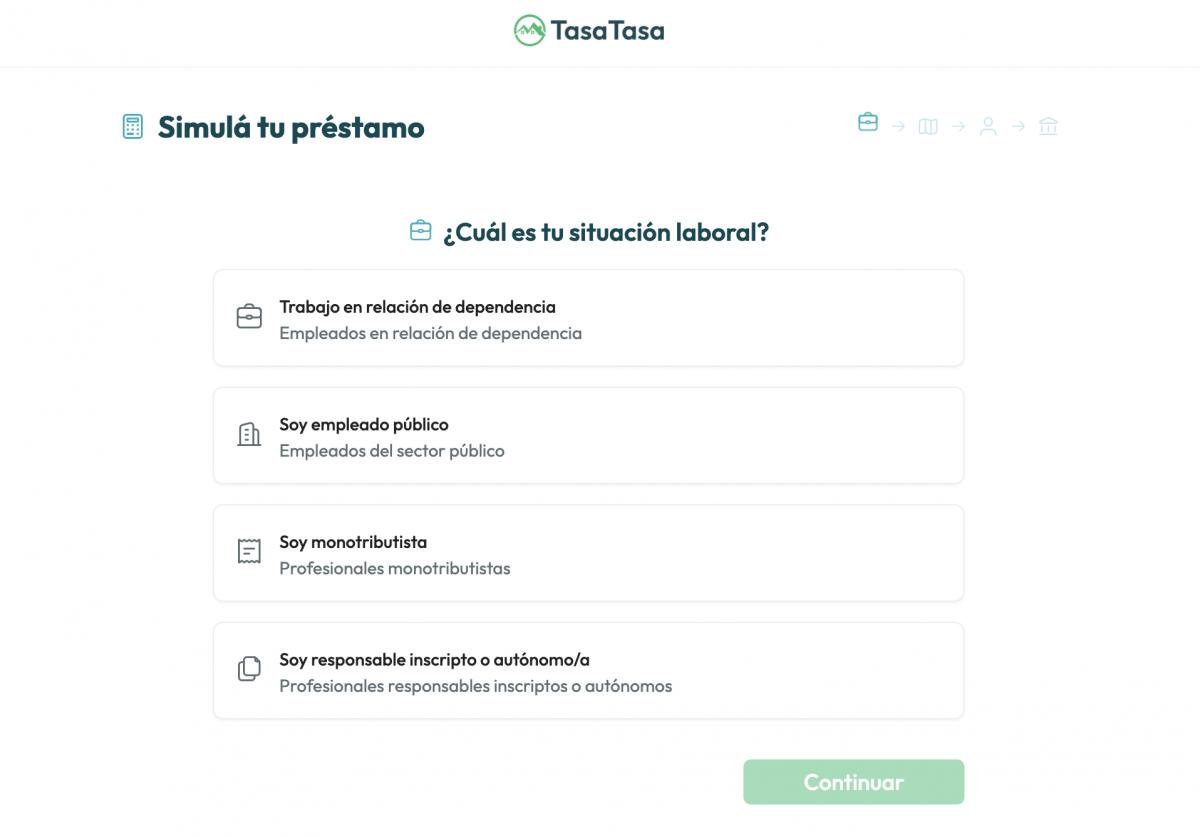Image resolution: width=1200 pixels, height=837 pixels.
Task: Select 'Soy responsable inscripto o autónomo/a'
Action: tap(587, 669)
